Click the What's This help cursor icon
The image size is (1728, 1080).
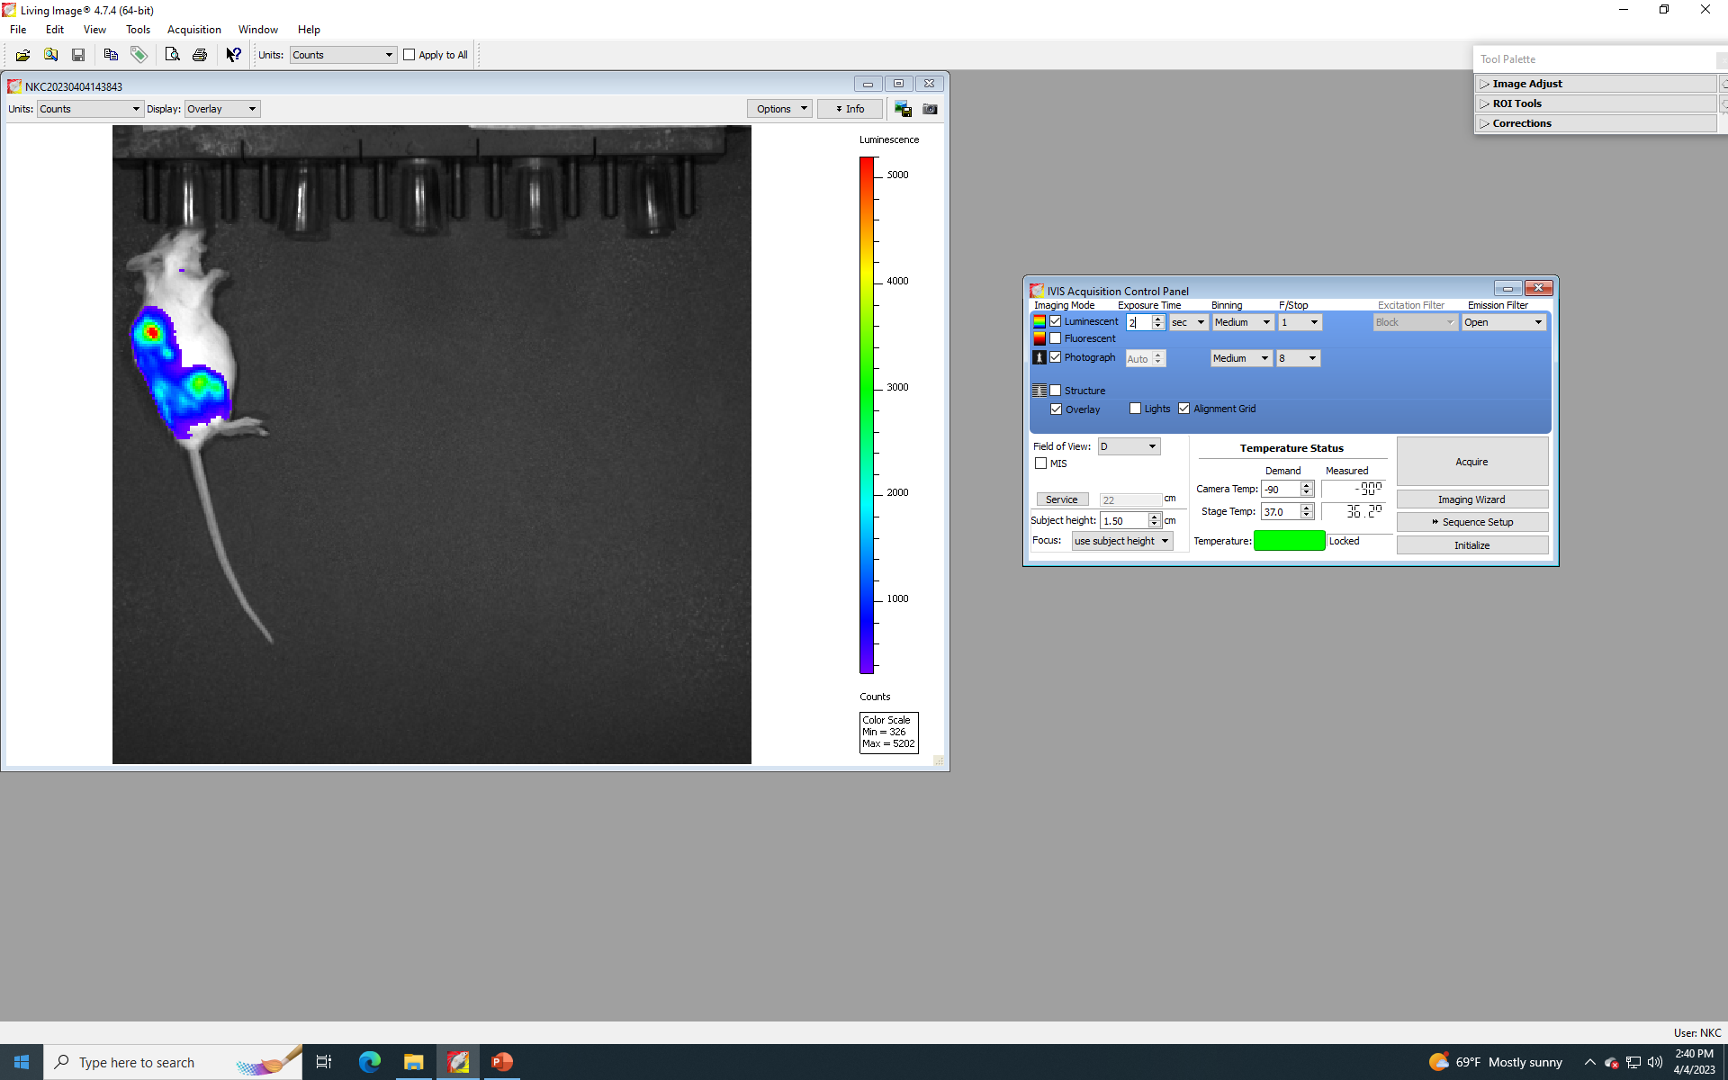[233, 55]
